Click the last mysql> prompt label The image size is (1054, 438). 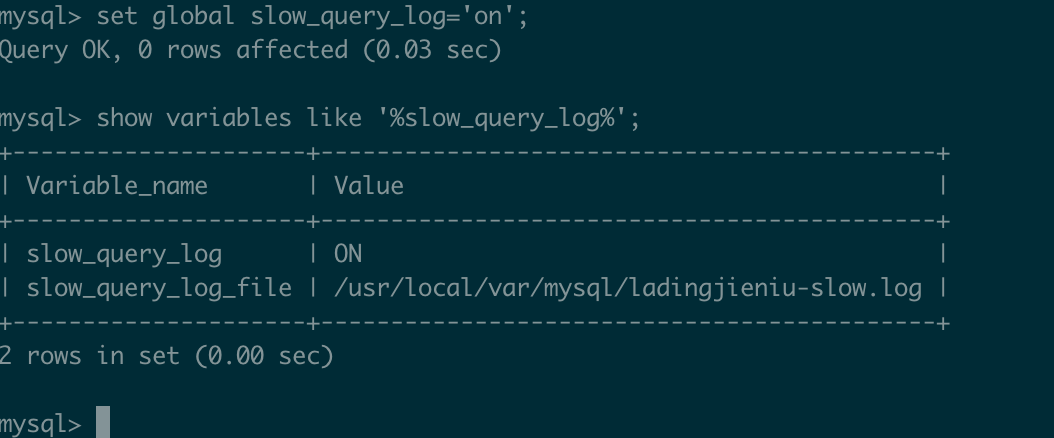40,425
